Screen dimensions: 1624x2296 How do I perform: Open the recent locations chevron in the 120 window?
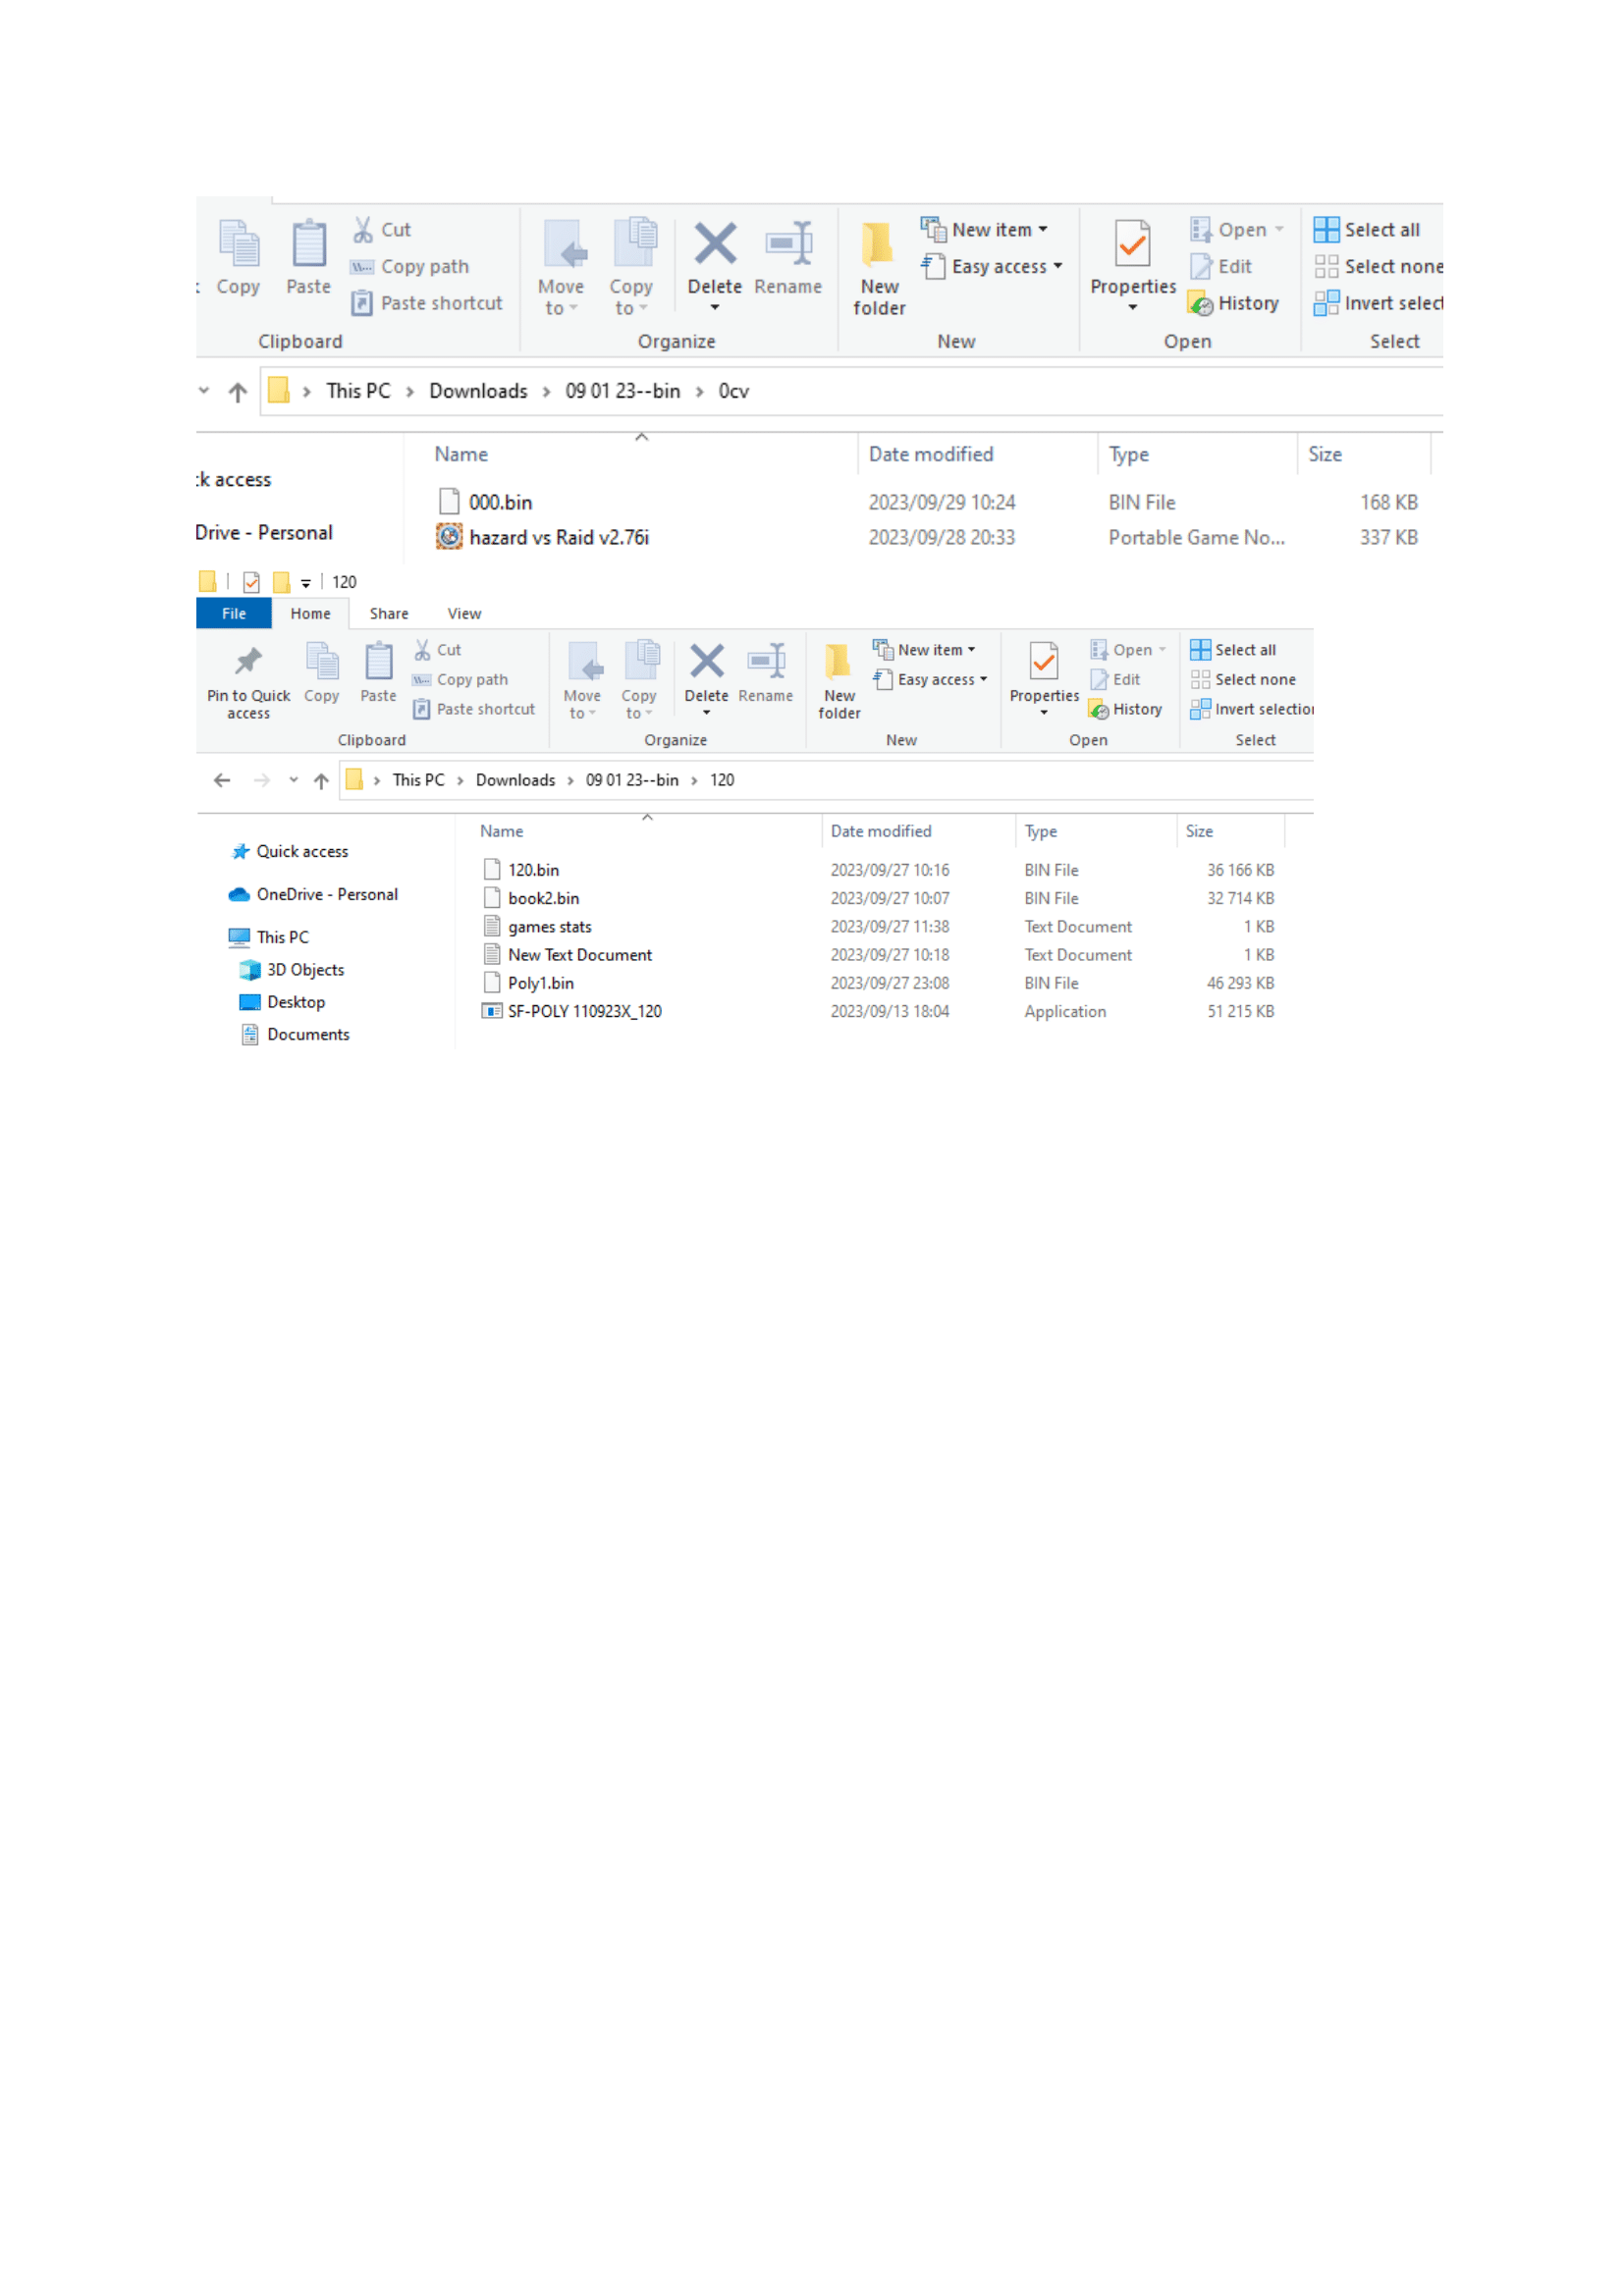(293, 780)
